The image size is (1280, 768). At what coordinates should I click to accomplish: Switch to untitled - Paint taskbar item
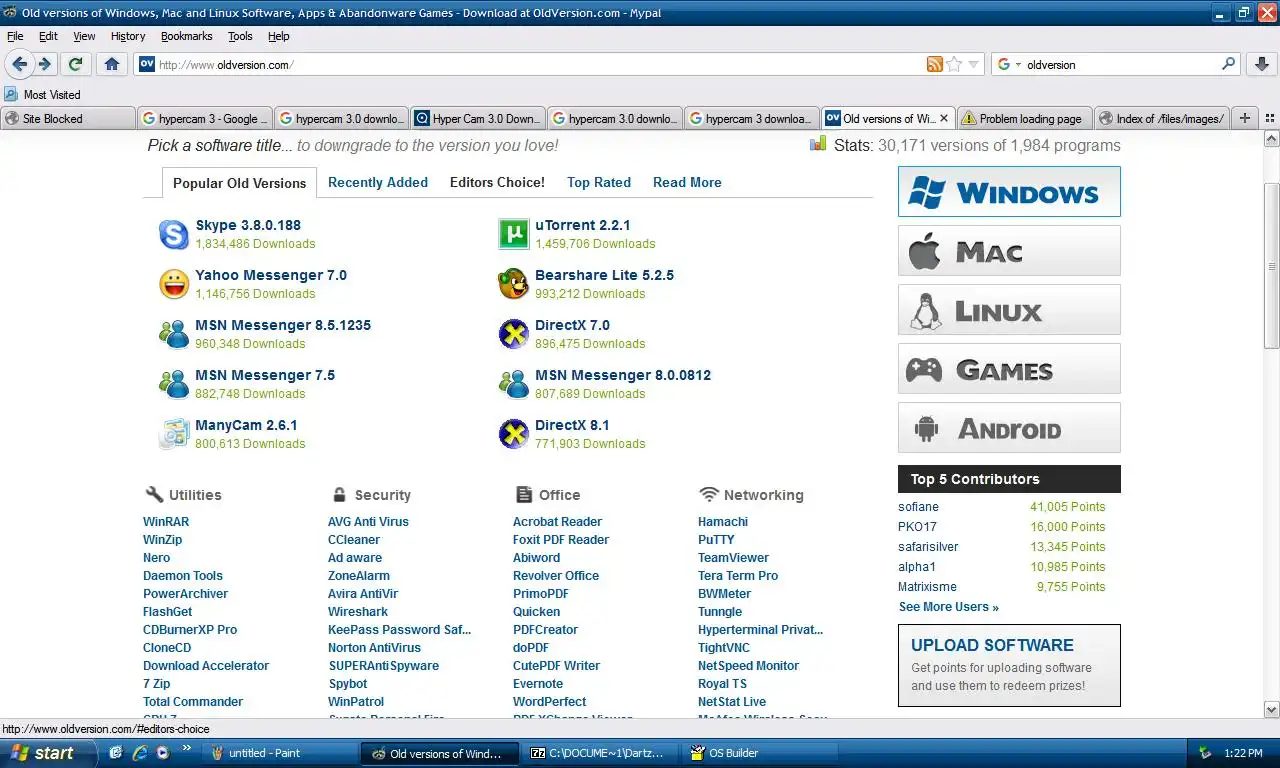coord(281,753)
